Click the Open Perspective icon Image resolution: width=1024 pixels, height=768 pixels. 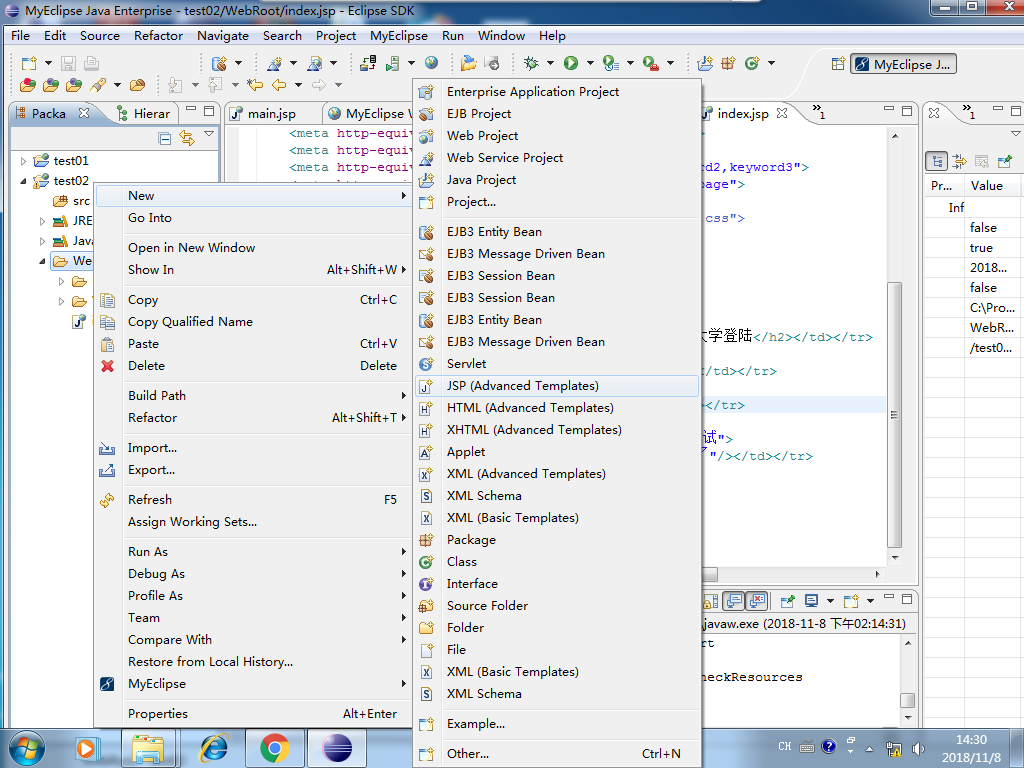[x=838, y=64]
